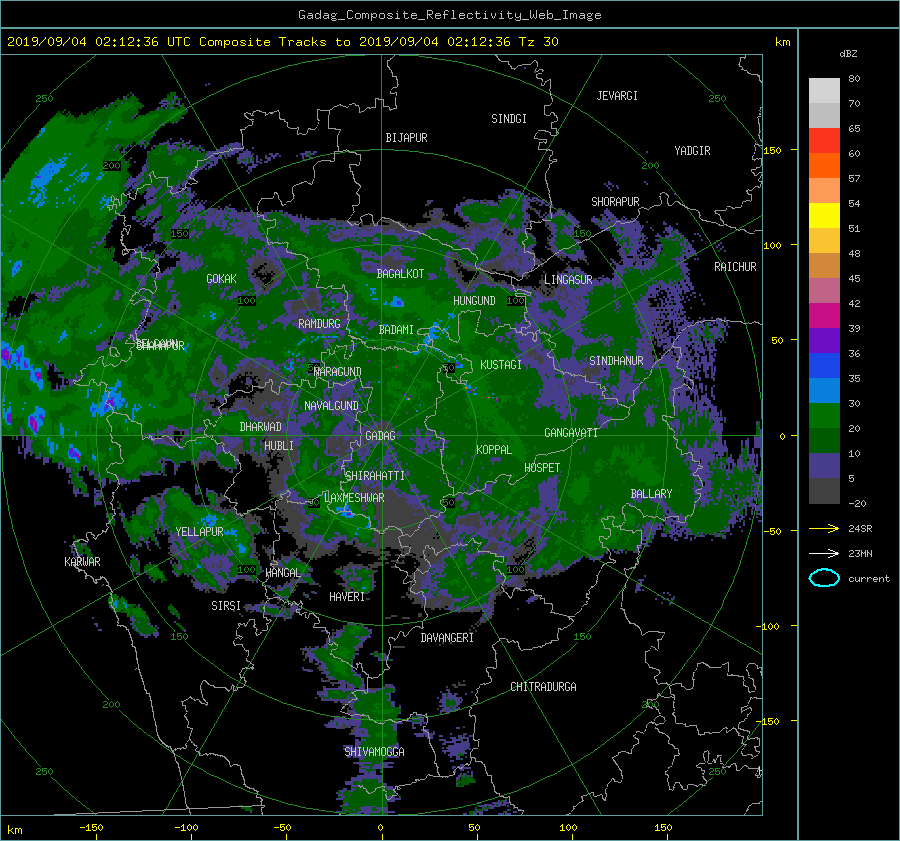The height and width of the screenshot is (841, 900).
Task: Select the yellow 51 dBZ color swatch
Action: [x=824, y=216]
